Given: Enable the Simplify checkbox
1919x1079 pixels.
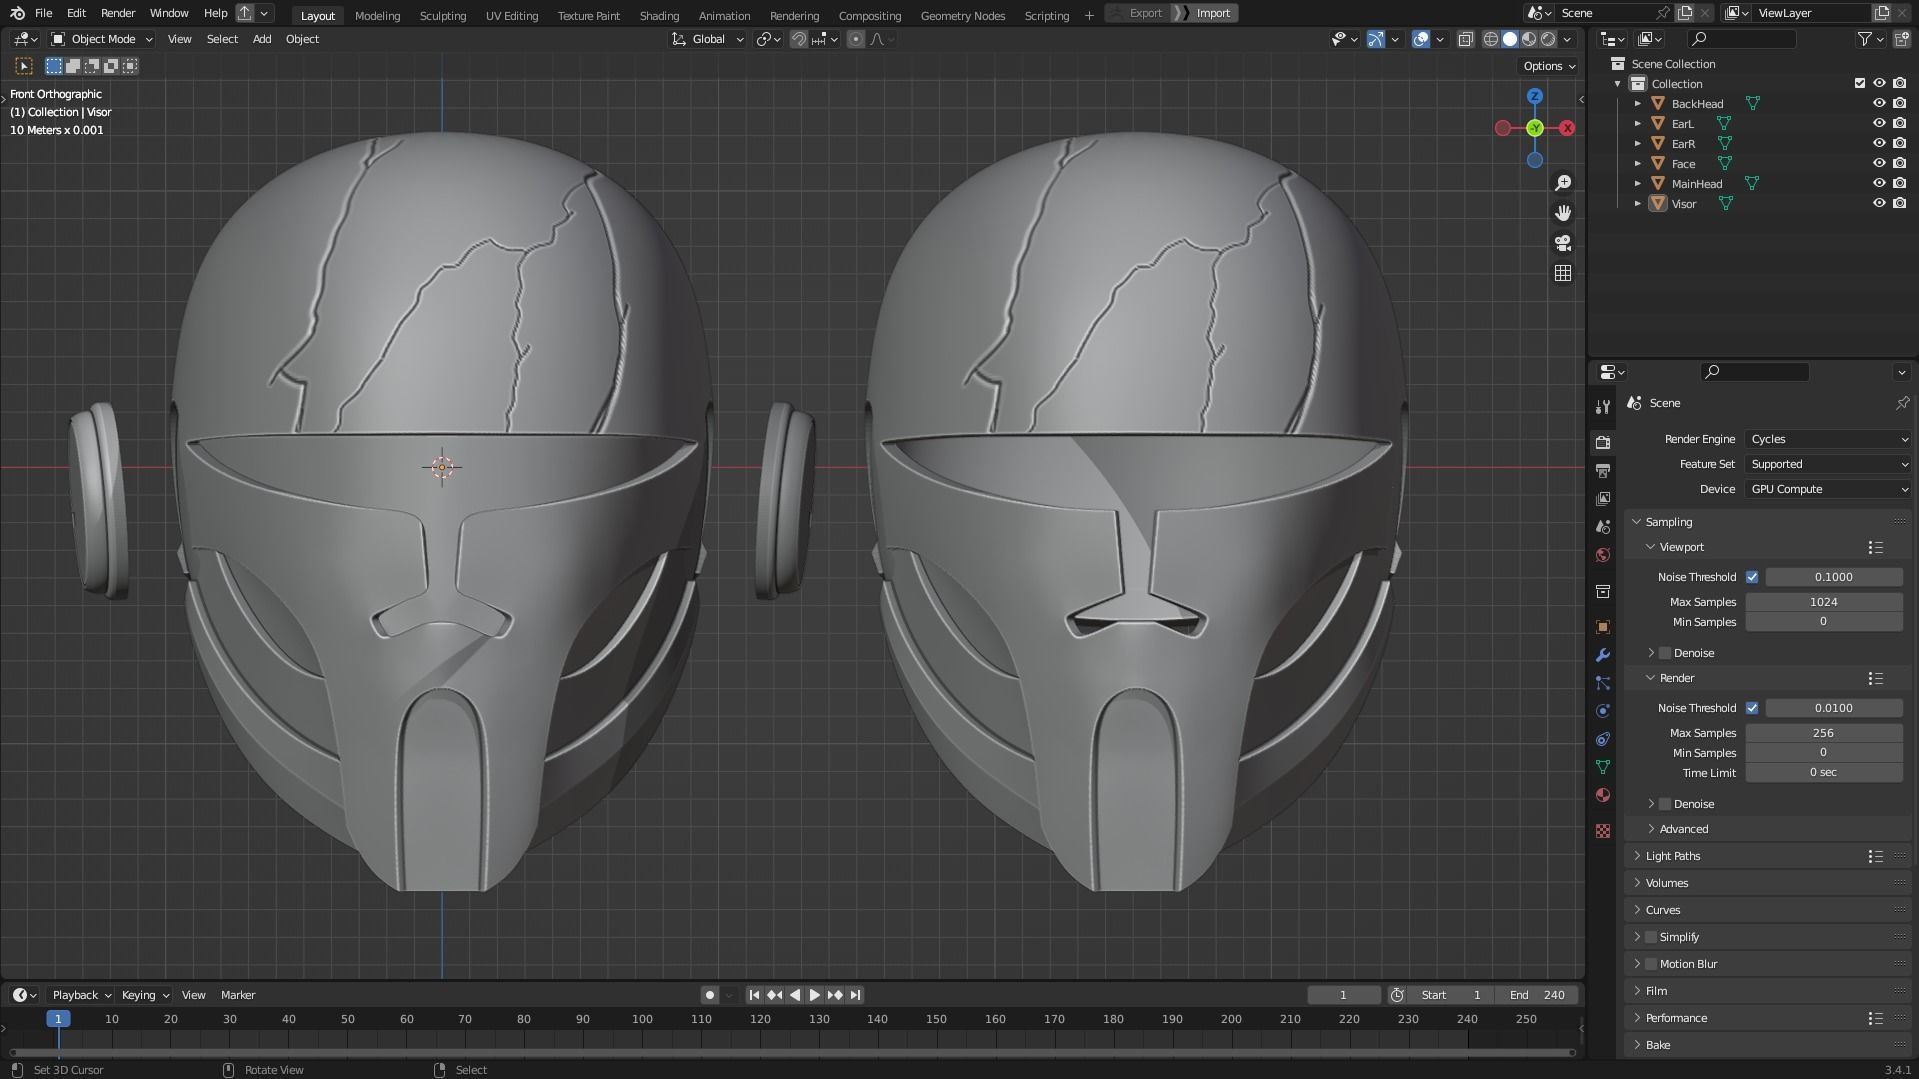Looking at the screenshot, I should tap(1651, 937).
